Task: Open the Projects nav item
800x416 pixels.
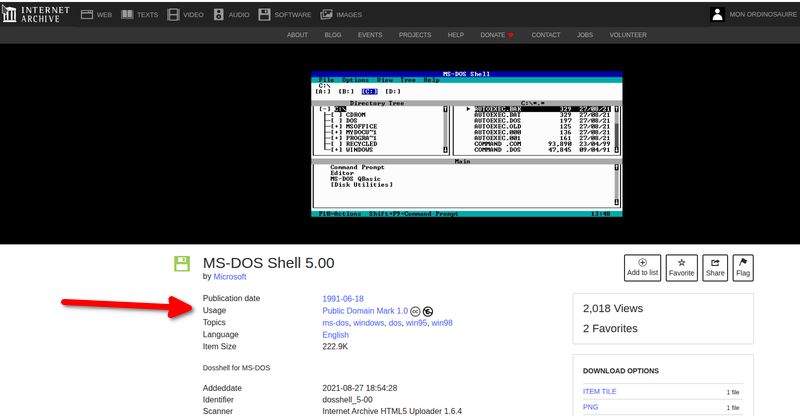Action: tap(415, 35)
